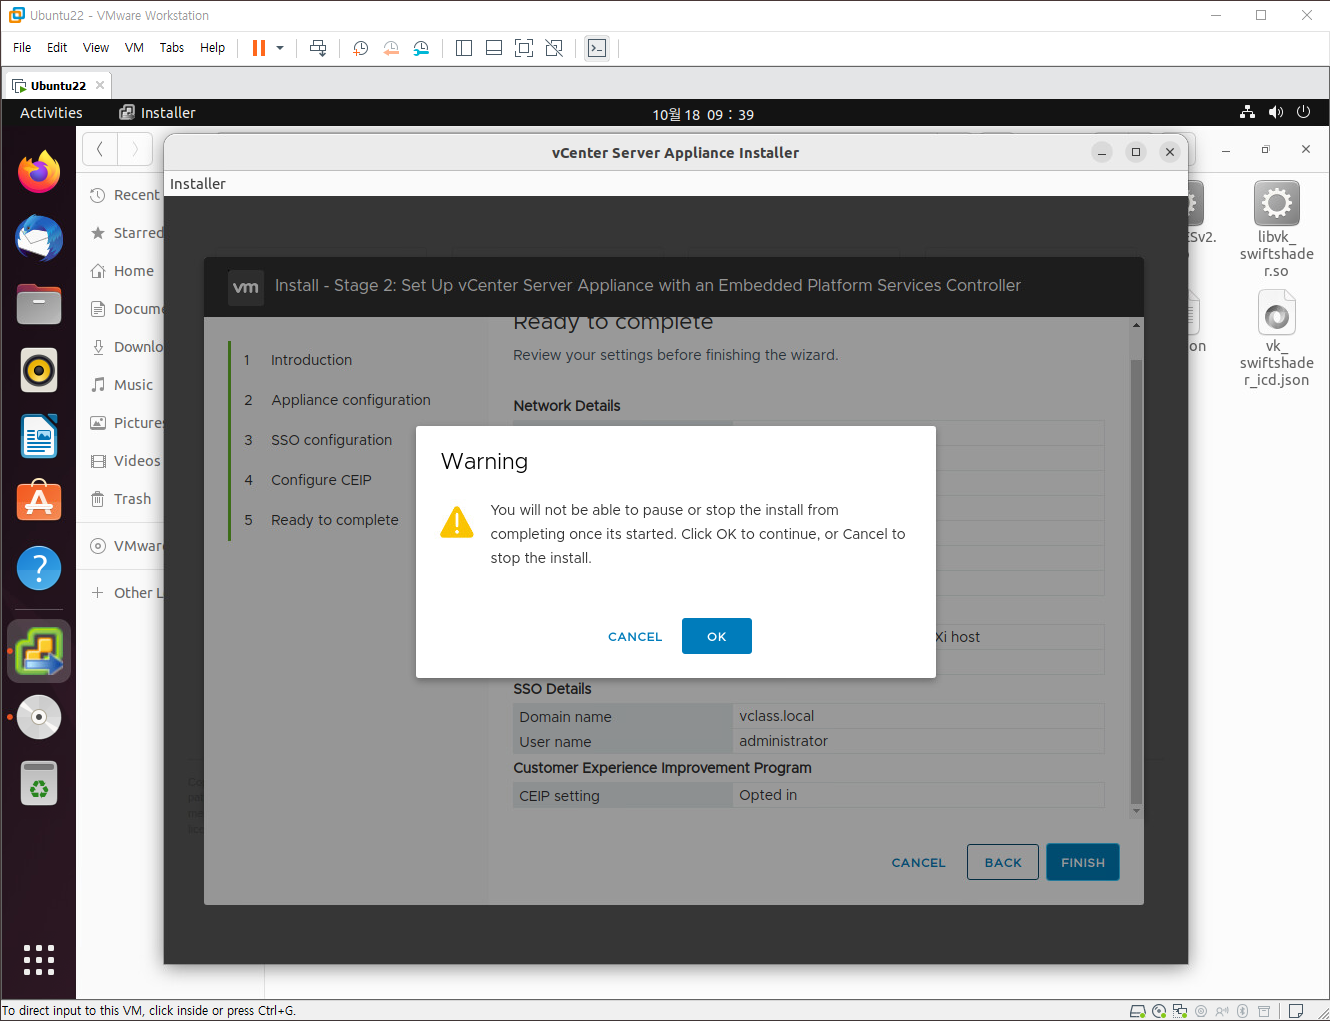The height and width of the screenshot is (1021, 1330).
Task: Click the BACK button in wizard
Action: pos(1002,862)
